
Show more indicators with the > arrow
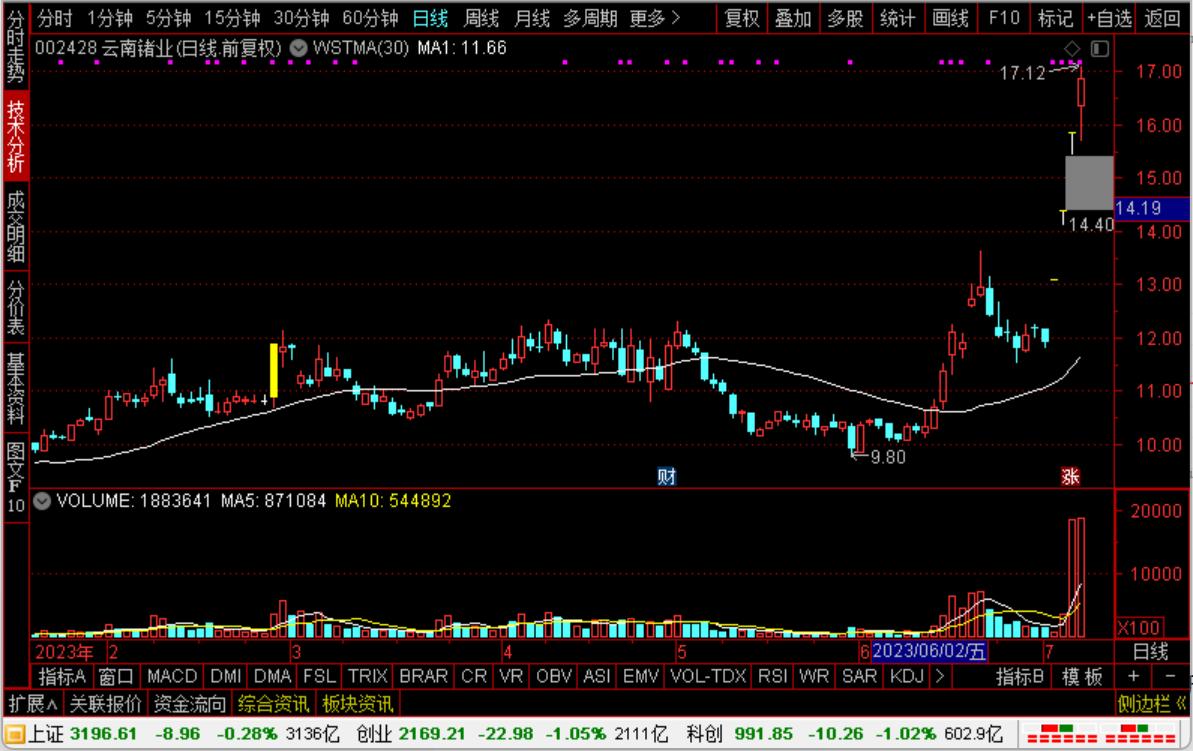(x=940, y=676)
